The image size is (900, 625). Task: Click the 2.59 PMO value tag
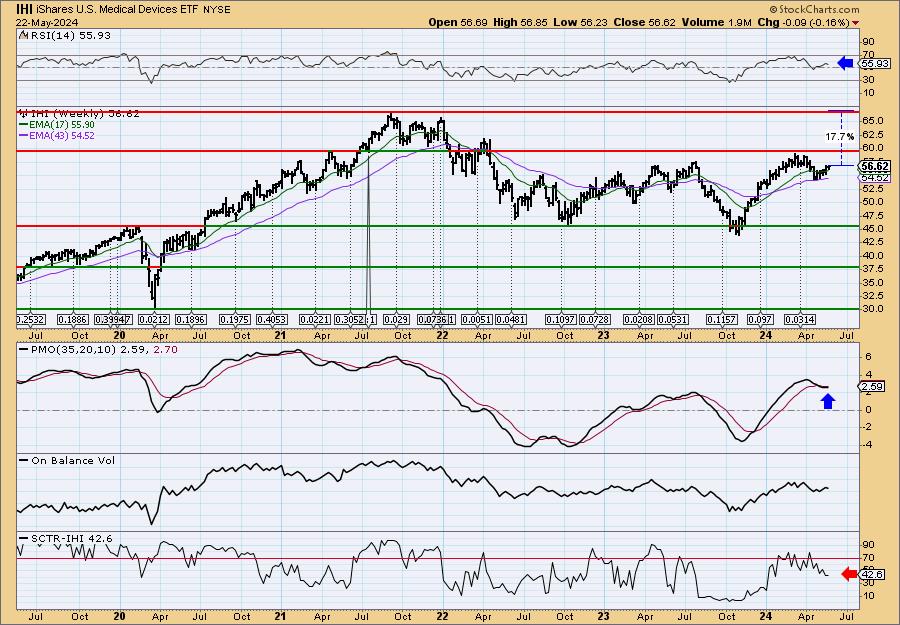point(873,387)
